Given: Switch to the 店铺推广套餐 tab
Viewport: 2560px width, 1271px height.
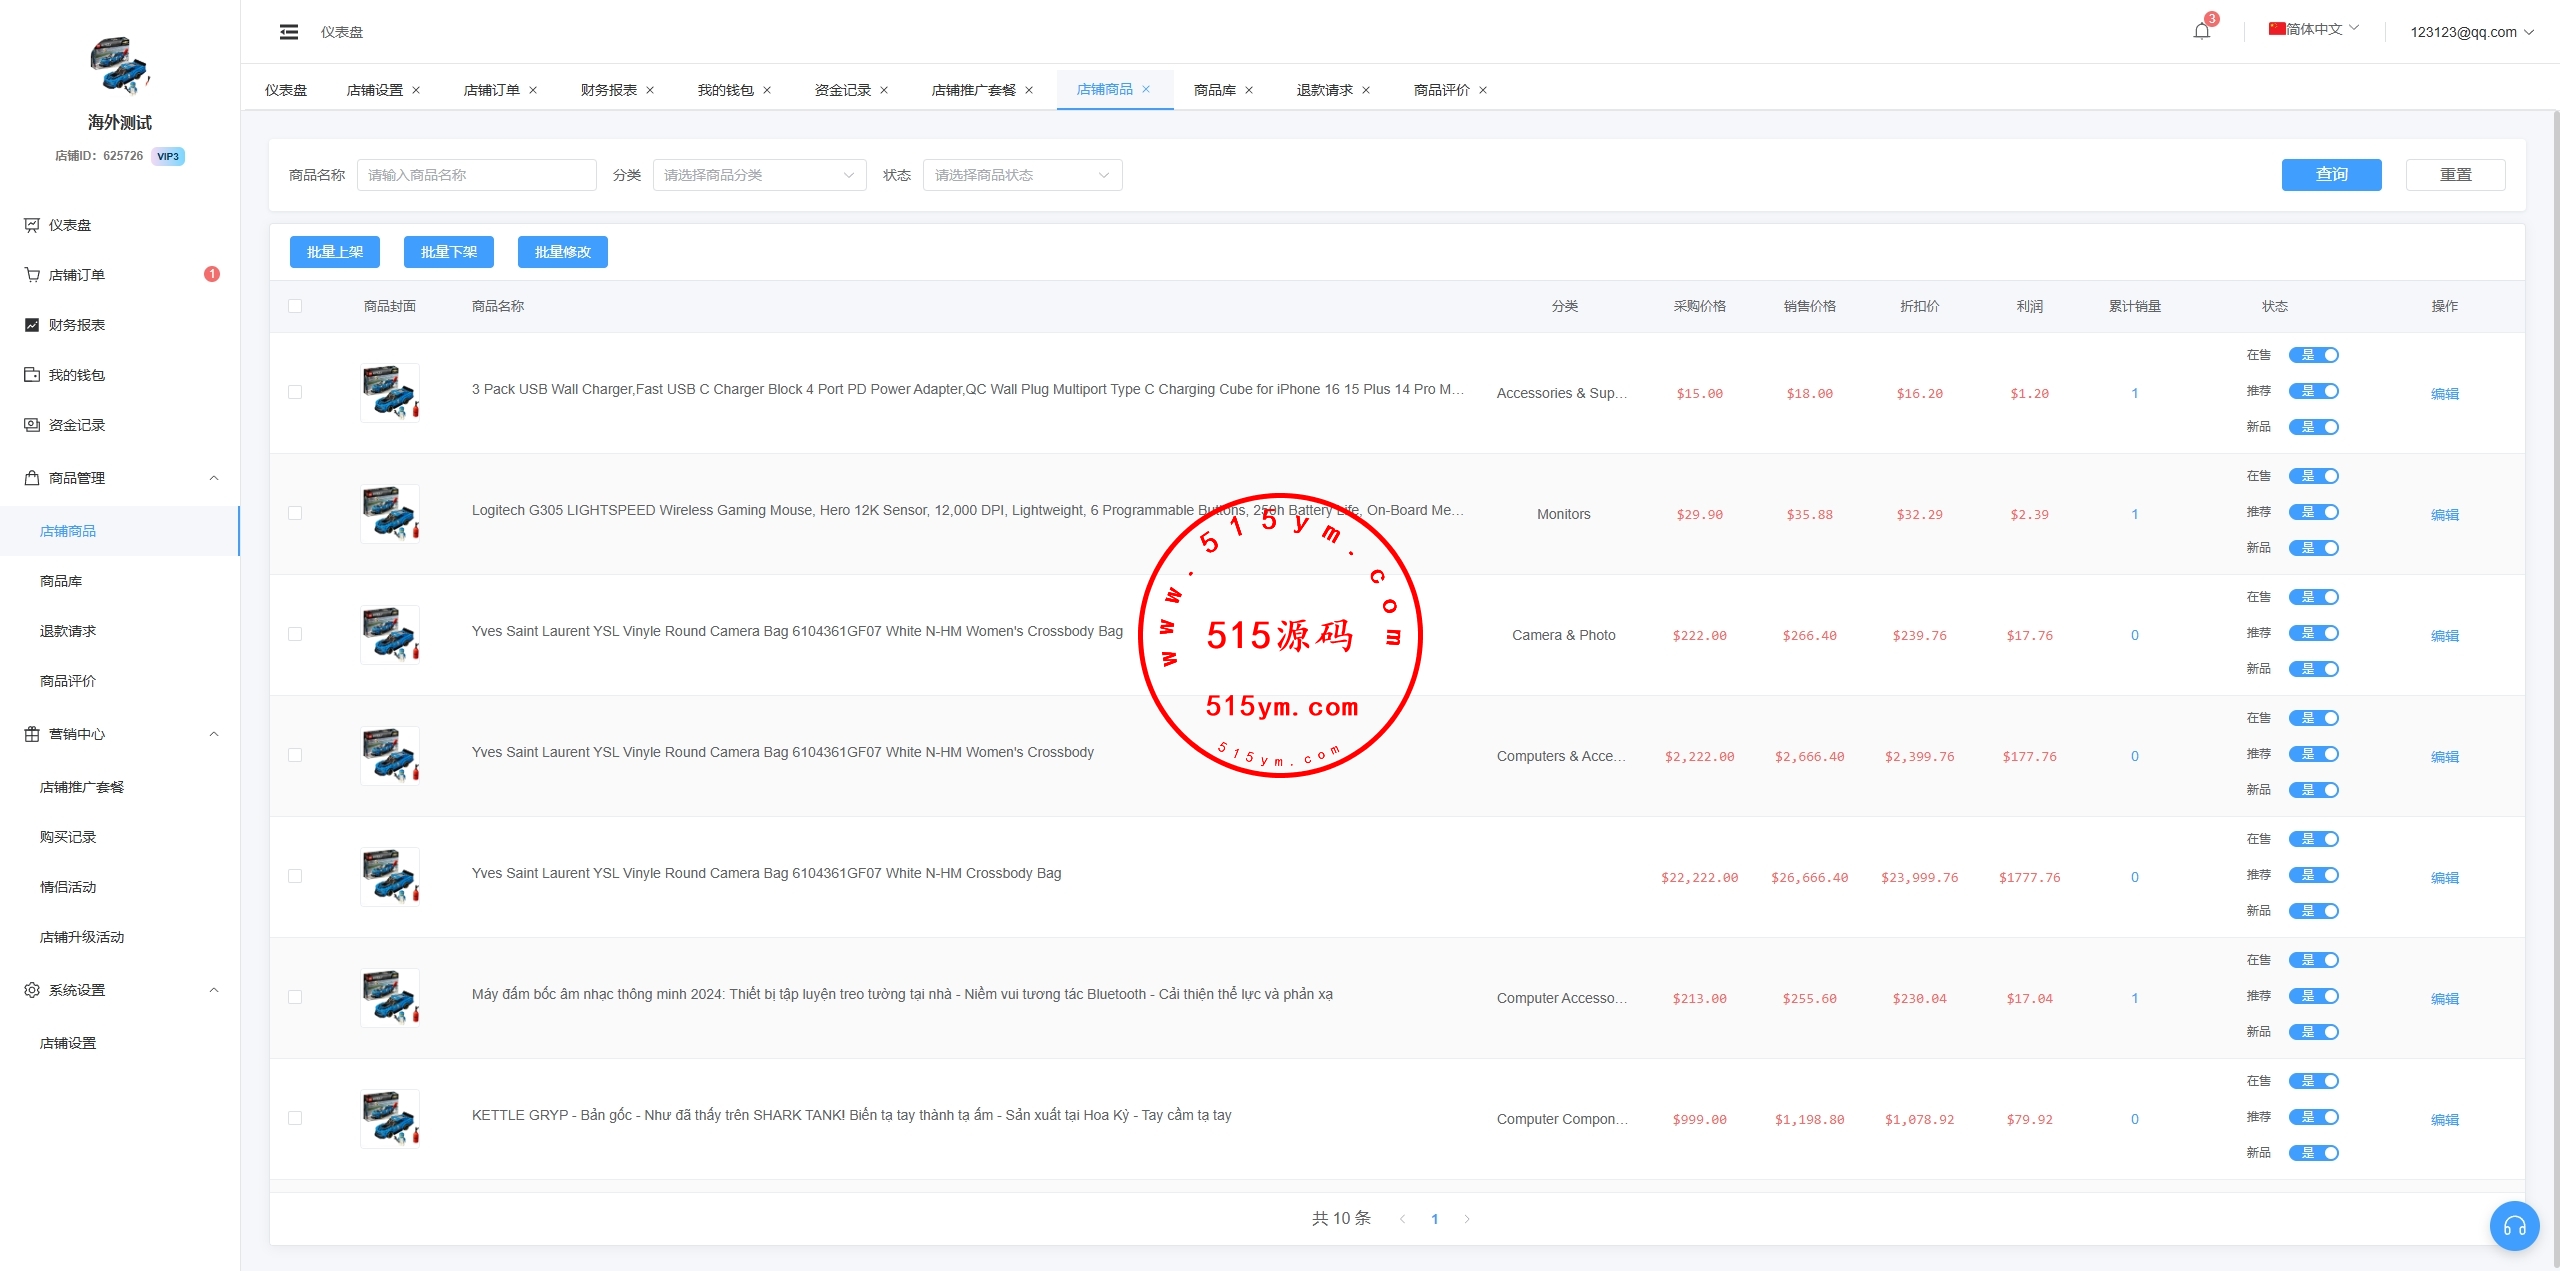Looking at the screenshot, I should (x=973, y=90).
